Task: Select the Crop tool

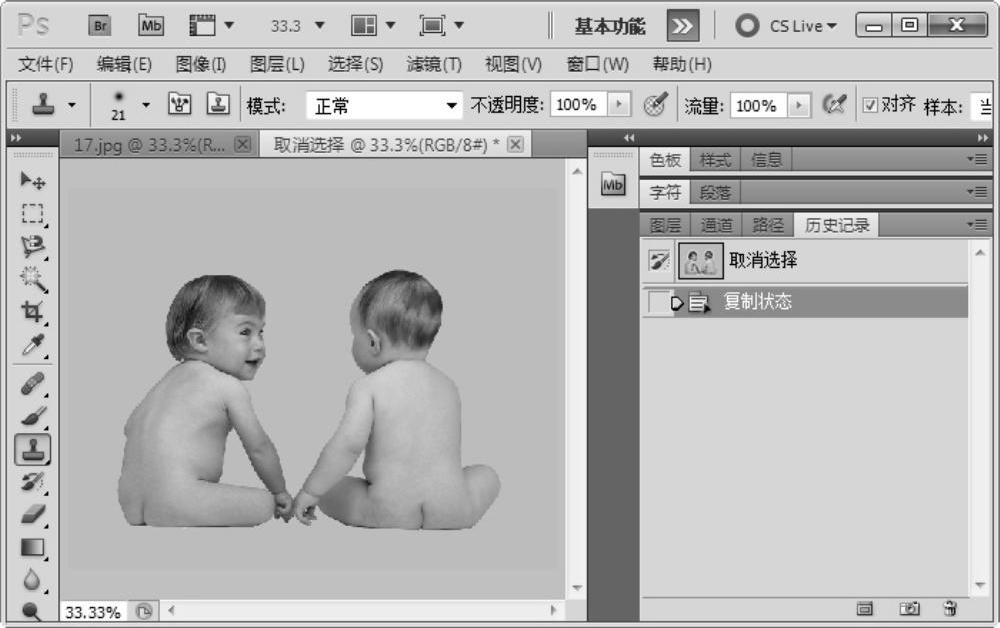Action: [x=32, y=311]
